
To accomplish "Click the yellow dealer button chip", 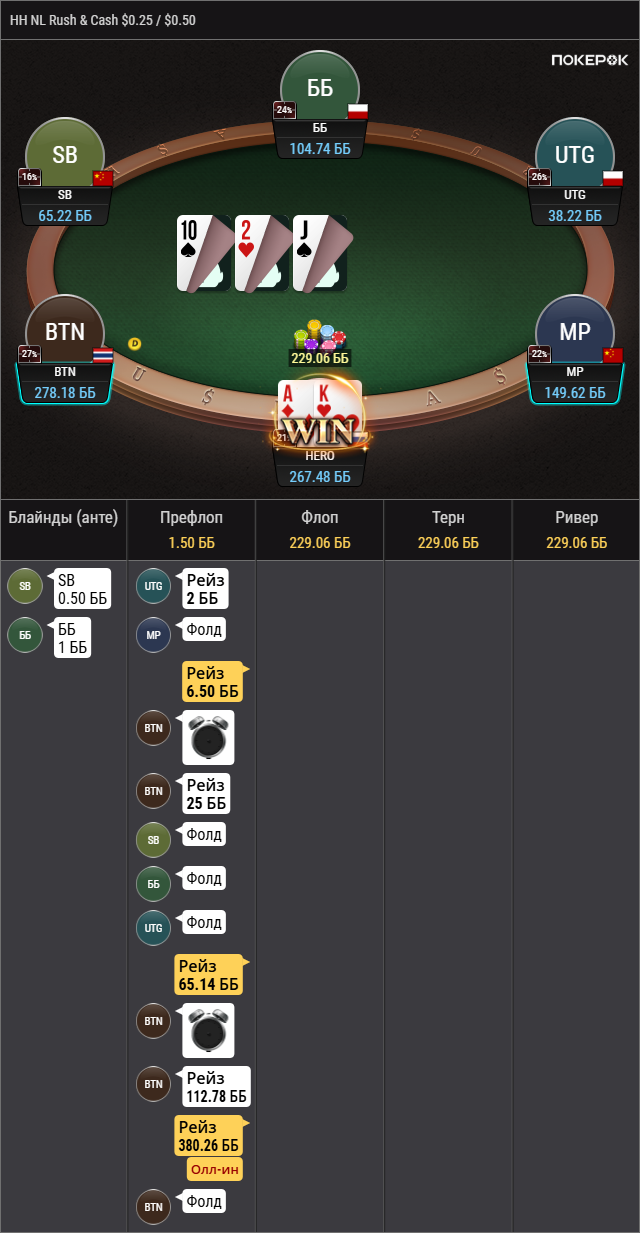I will coord(135,343).
